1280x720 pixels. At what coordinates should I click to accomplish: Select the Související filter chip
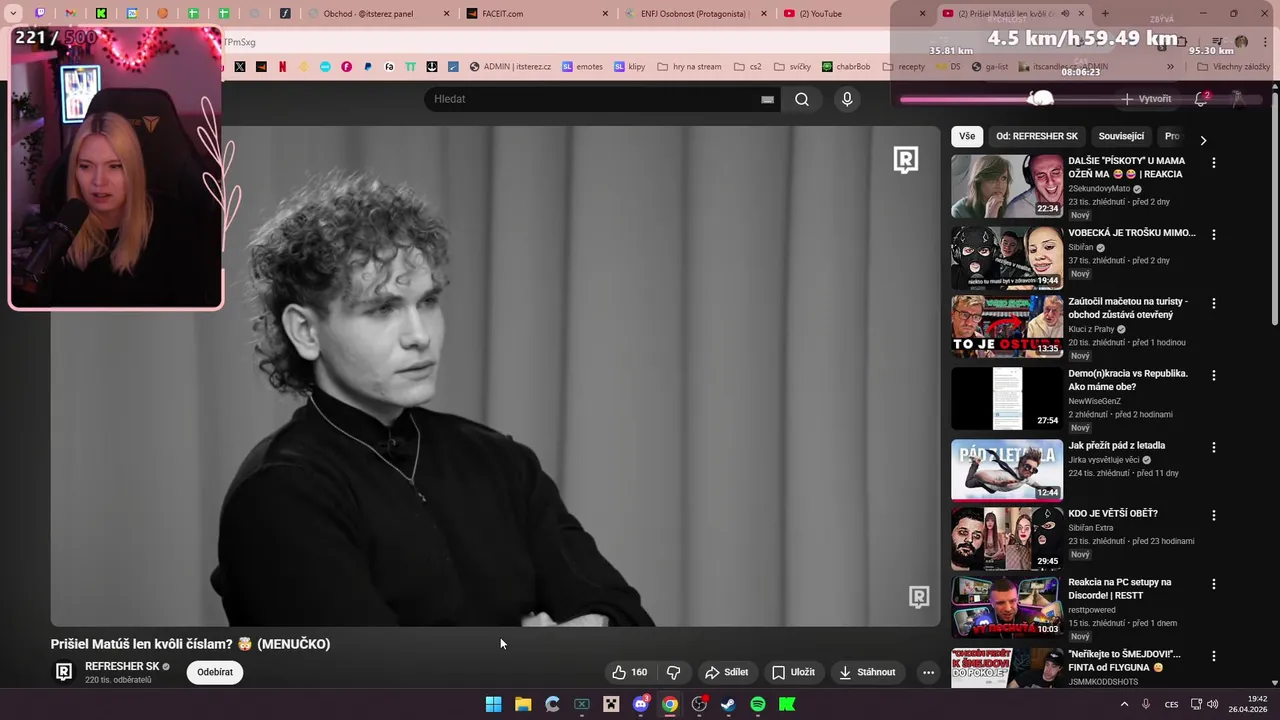pyautogui.click(x=1121, y=136)
